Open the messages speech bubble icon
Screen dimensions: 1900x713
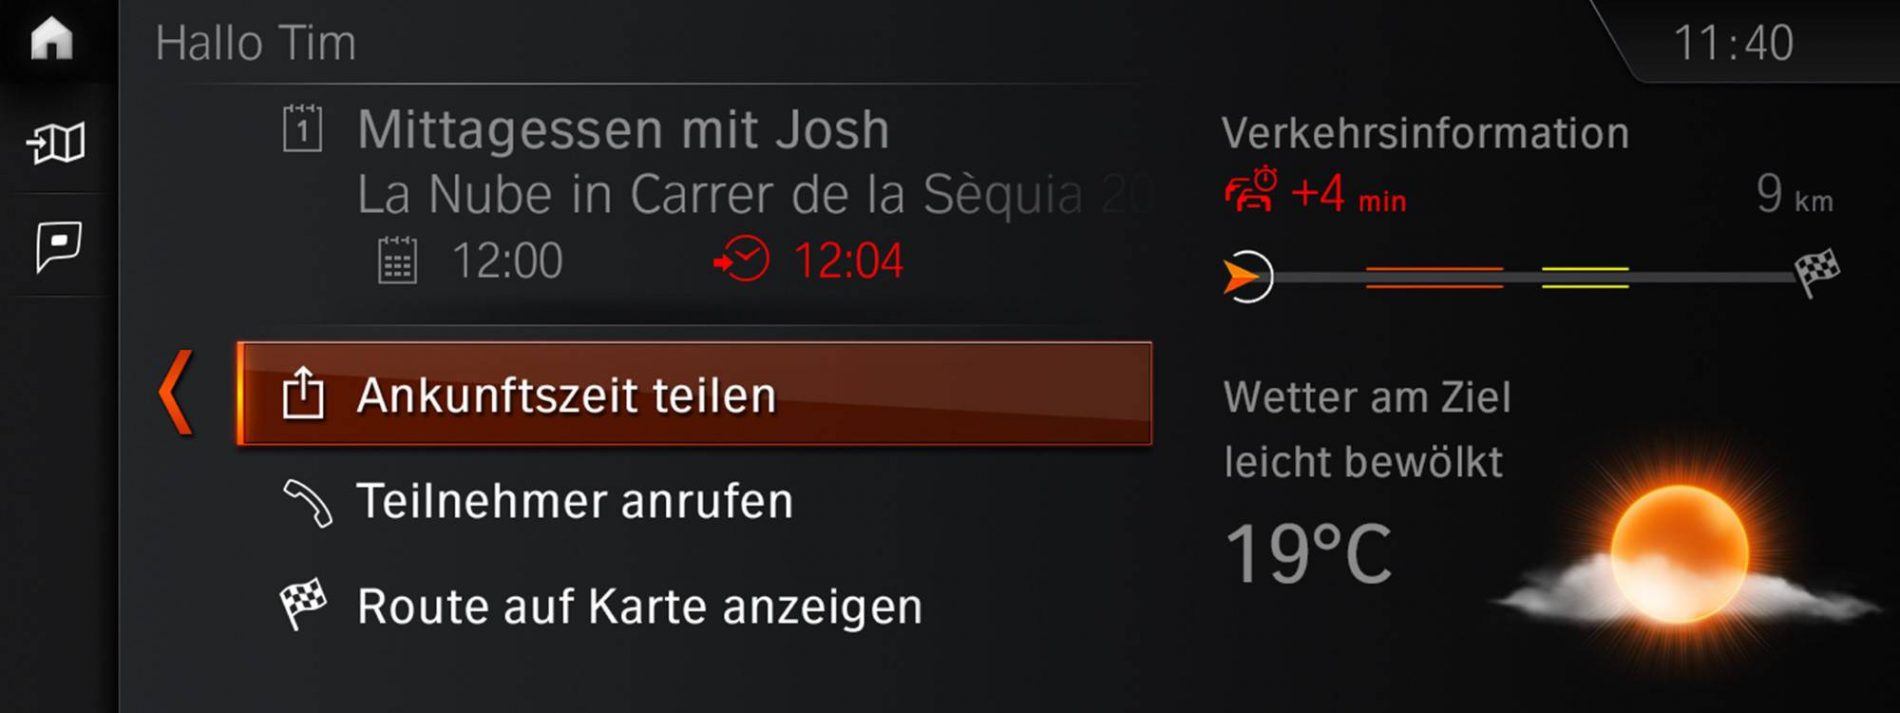coord(58,246)
